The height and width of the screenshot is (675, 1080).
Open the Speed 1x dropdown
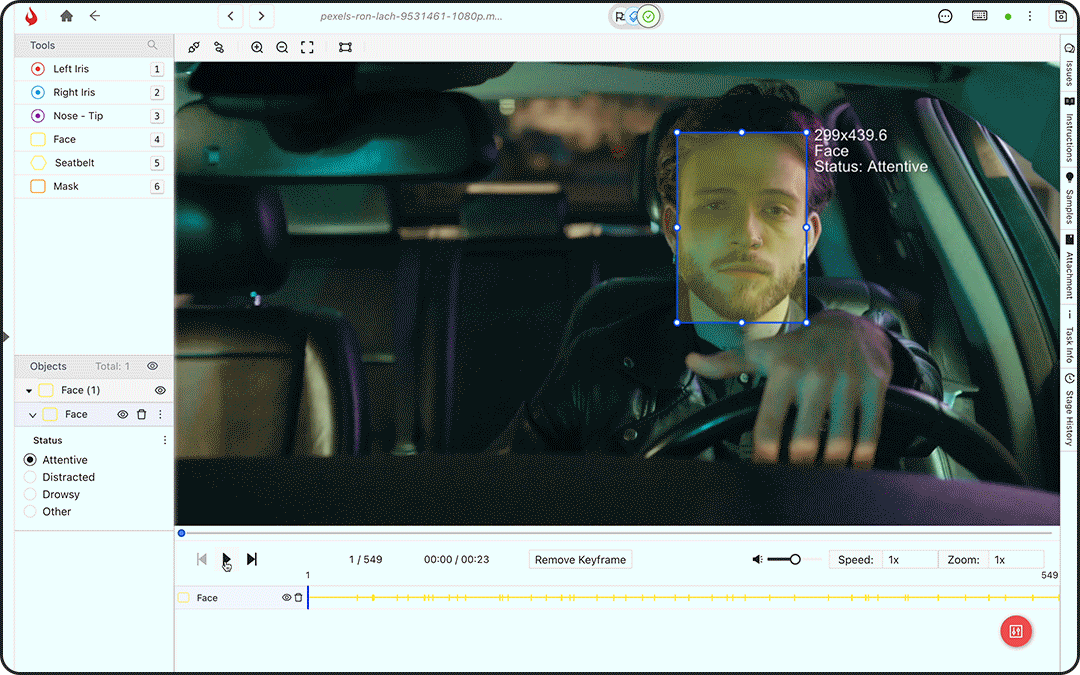pos(908,560)
